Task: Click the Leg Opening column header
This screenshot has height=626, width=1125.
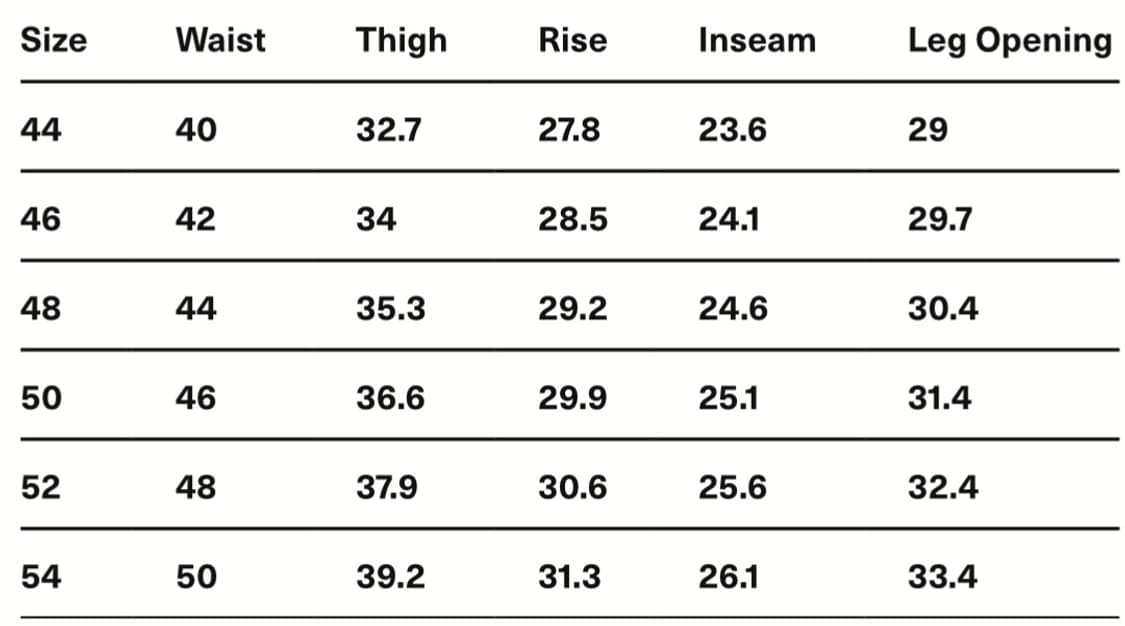Action: click(1010, 42)
